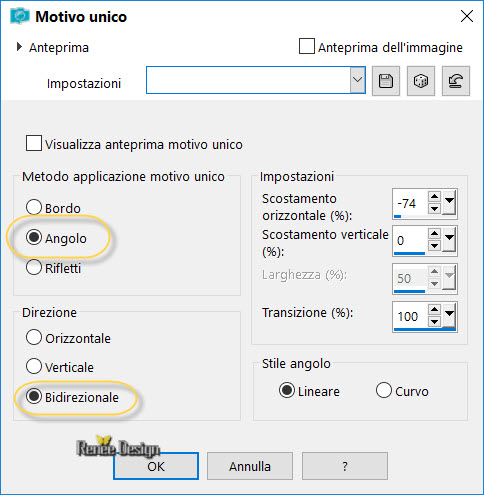Increase Scostamento orizzontale with the up arrow
484x495 pixels.
pyautogui.click(x=434, y=196)
